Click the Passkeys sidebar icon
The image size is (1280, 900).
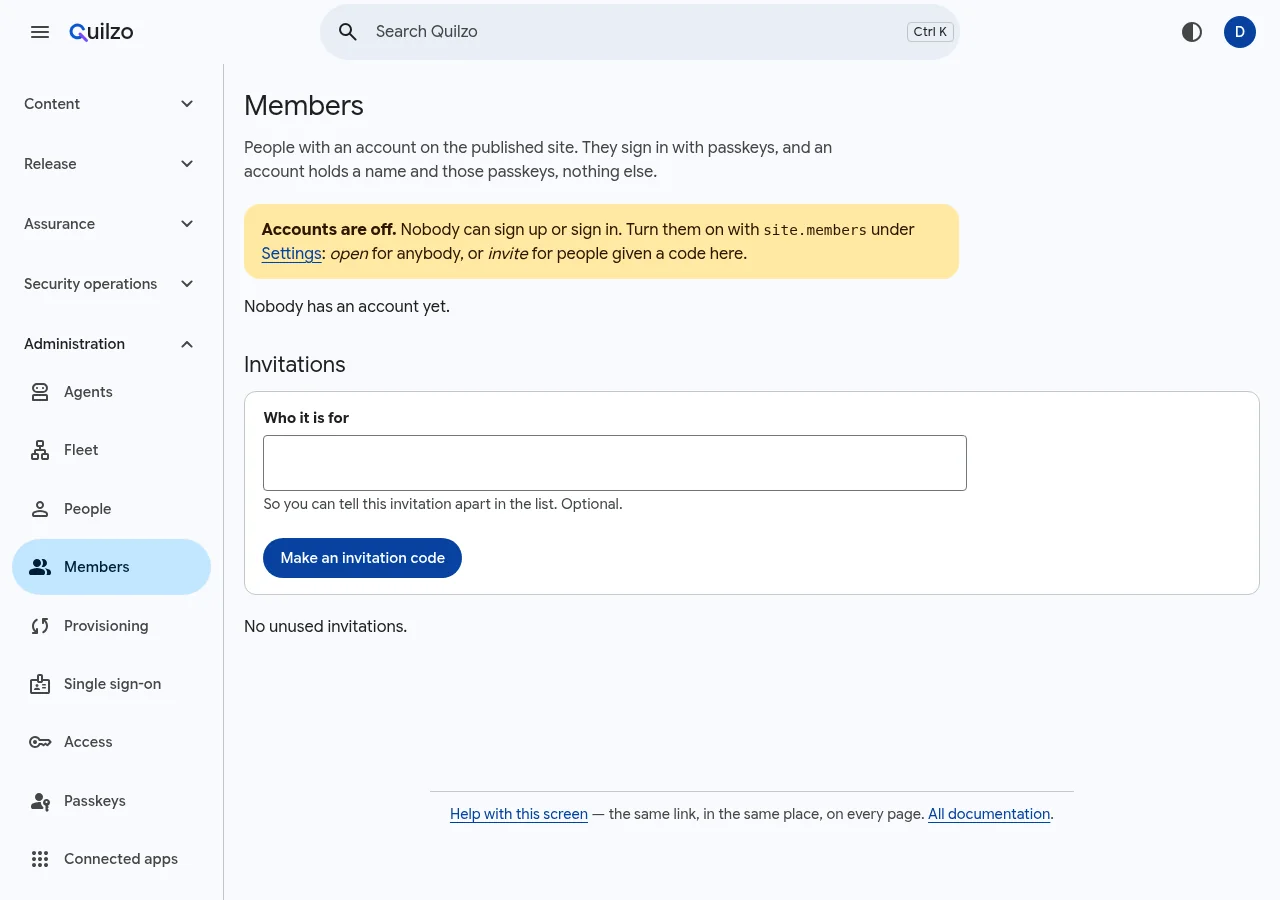click(40, 801)
